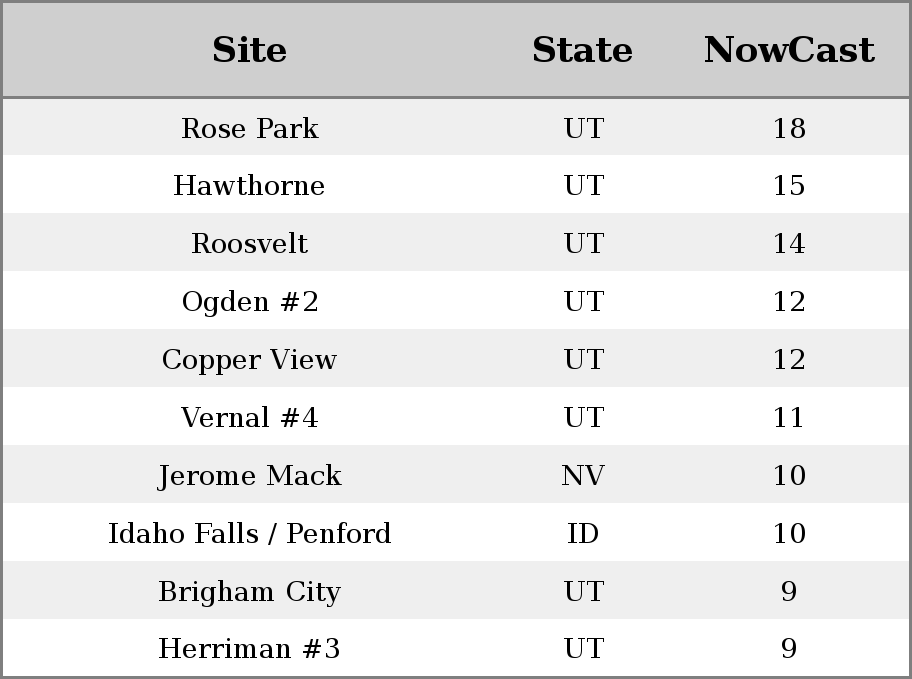
Task: Select the NowCast value 15
Action: coord(789,186)
